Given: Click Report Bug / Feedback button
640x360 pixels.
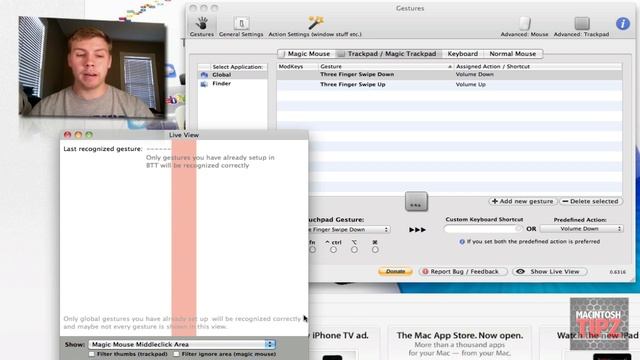Looking at the screenshot, I should tap(463, 271).
